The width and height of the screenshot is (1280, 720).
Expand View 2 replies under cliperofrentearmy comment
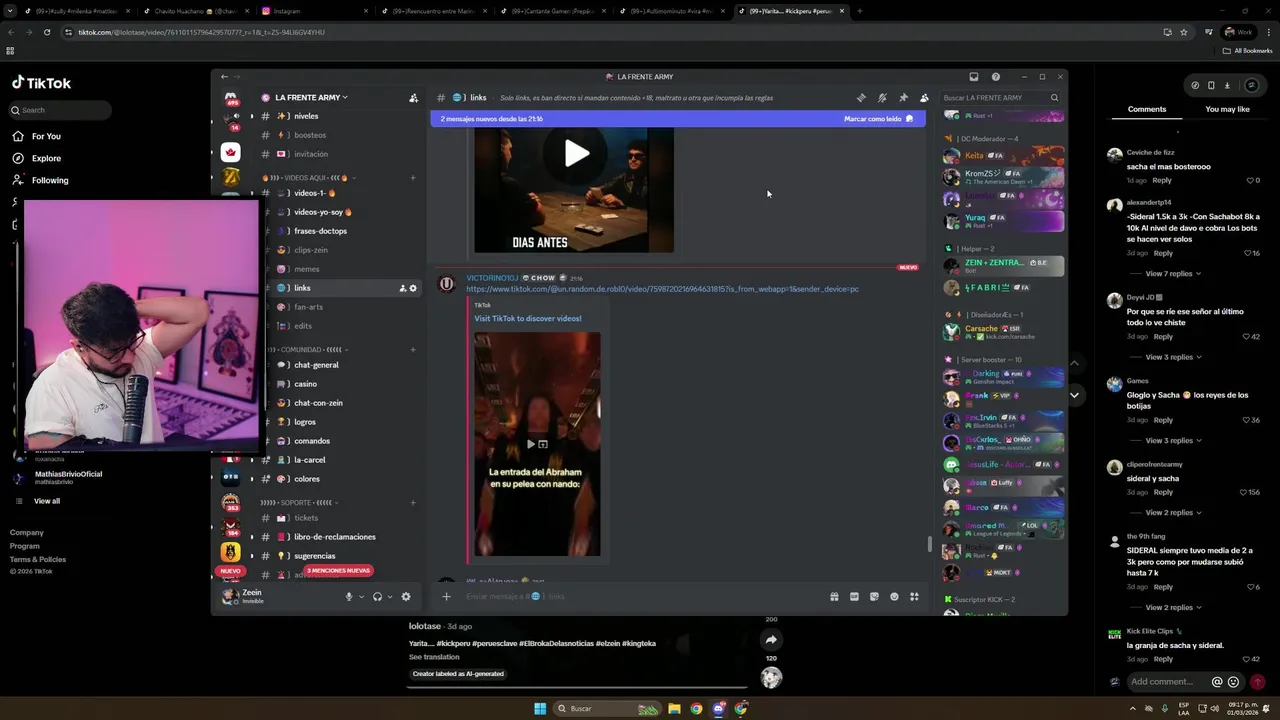click(1173, 513)
